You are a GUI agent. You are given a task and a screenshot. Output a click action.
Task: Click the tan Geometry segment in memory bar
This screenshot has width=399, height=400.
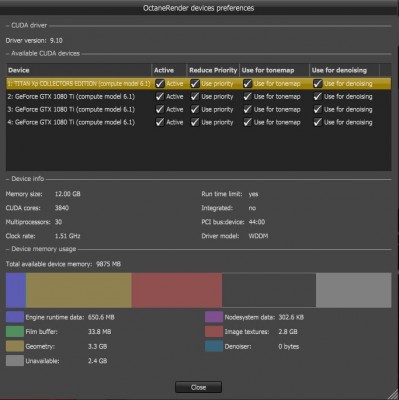(79, 290)
